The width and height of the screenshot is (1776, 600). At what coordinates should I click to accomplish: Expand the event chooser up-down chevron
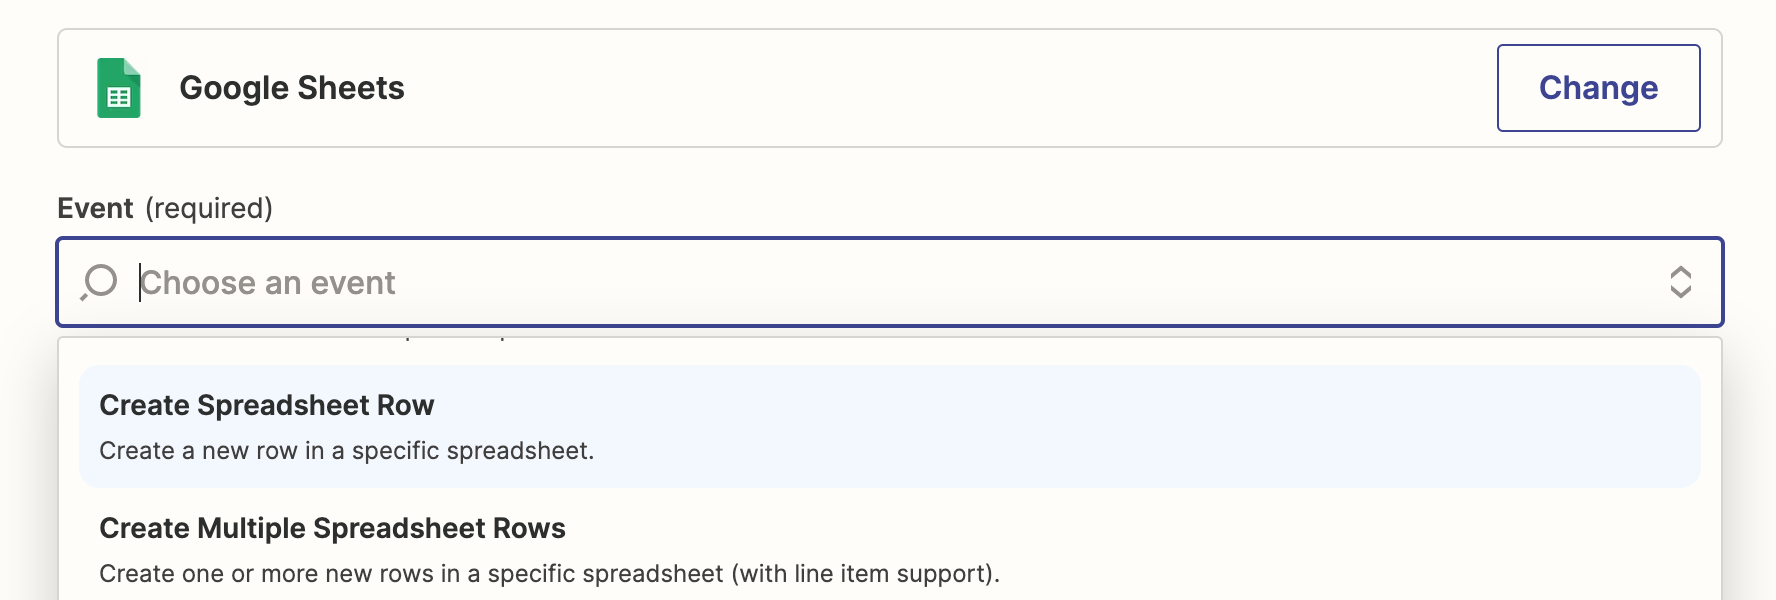(x=1680, y=282)
